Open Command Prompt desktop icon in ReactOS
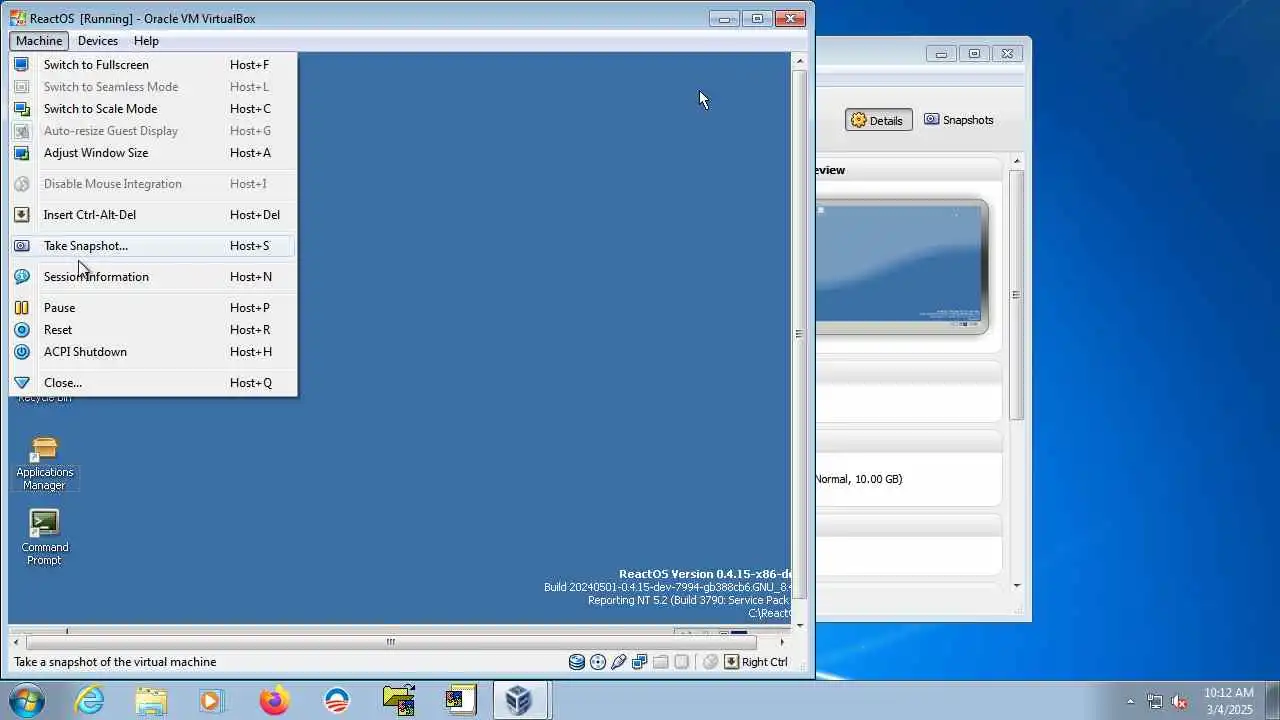1280x720 pixels. coord(44,538)
